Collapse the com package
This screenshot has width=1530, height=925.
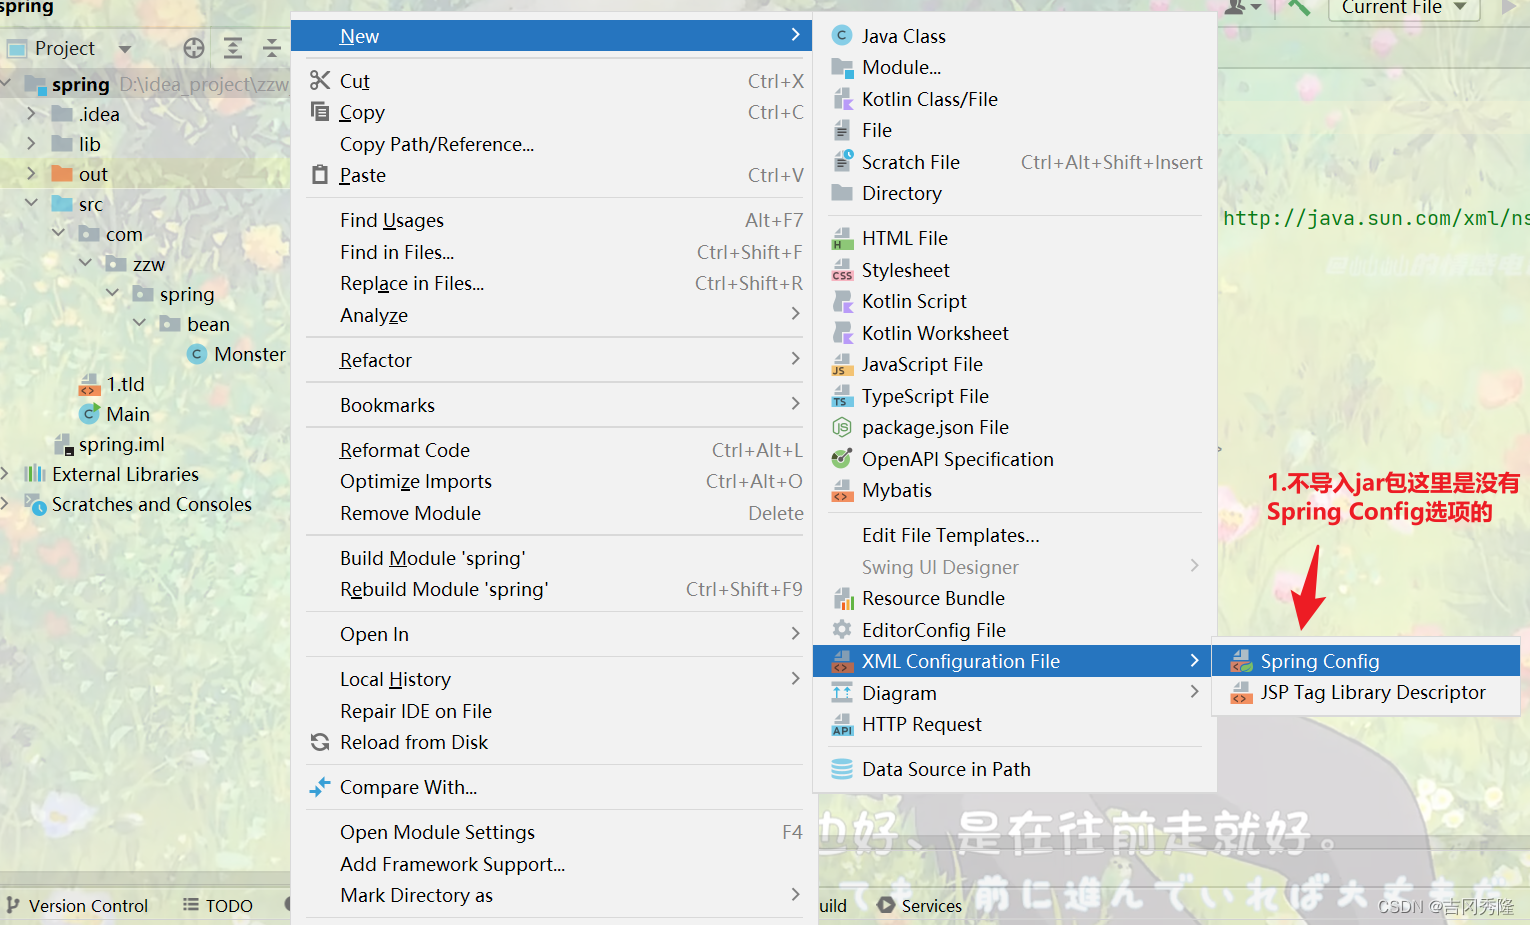[x=58, y=233]
